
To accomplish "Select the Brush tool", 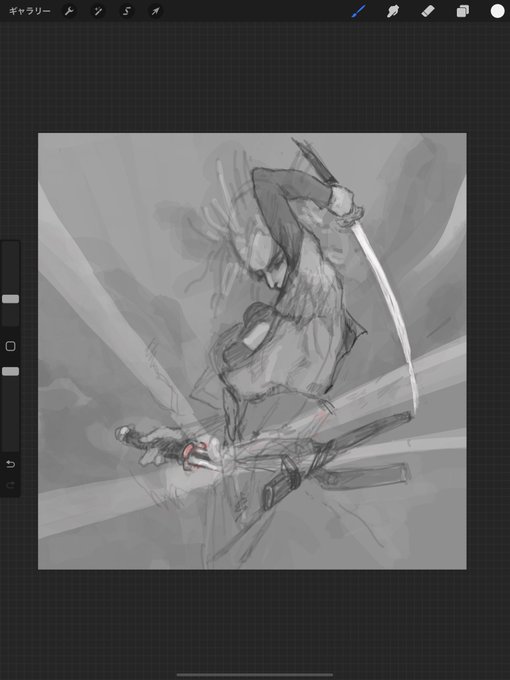I will point(358,11).
